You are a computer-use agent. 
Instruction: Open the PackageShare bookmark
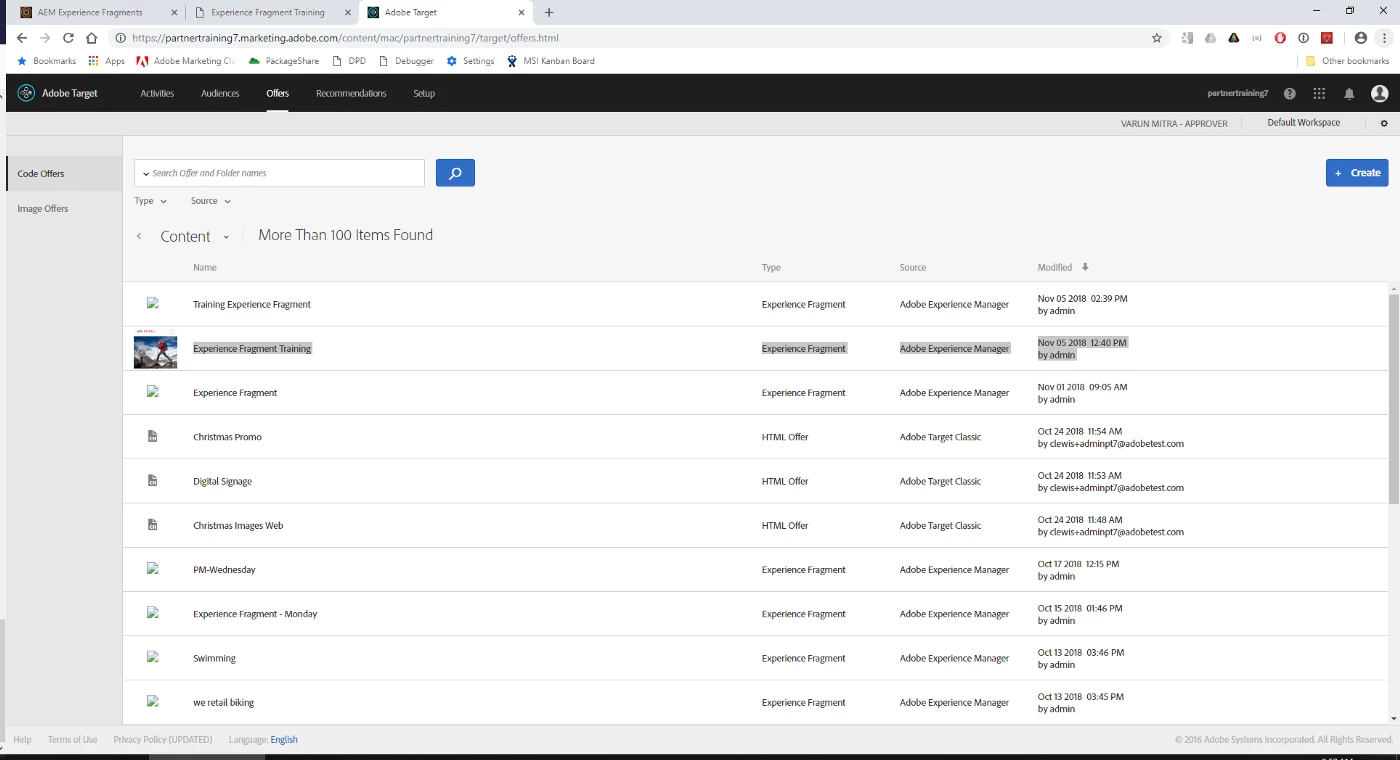pyautogui.click(x=283, y=61)
